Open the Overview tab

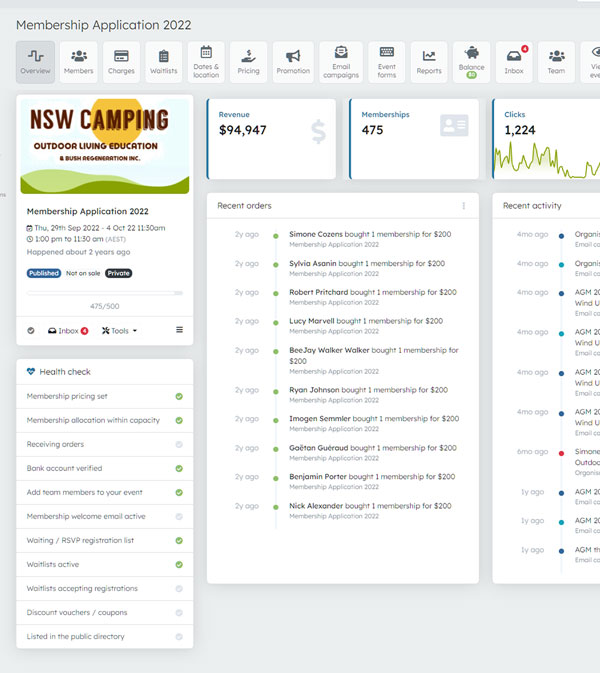pyautogui.click(x=36, y=62)
